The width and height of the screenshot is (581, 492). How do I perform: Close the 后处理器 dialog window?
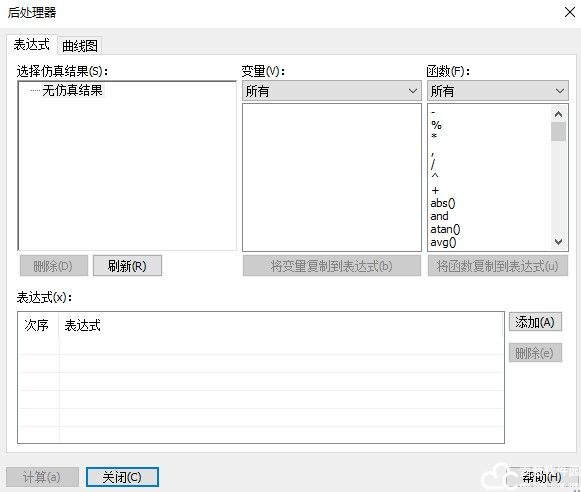point(570,12)
